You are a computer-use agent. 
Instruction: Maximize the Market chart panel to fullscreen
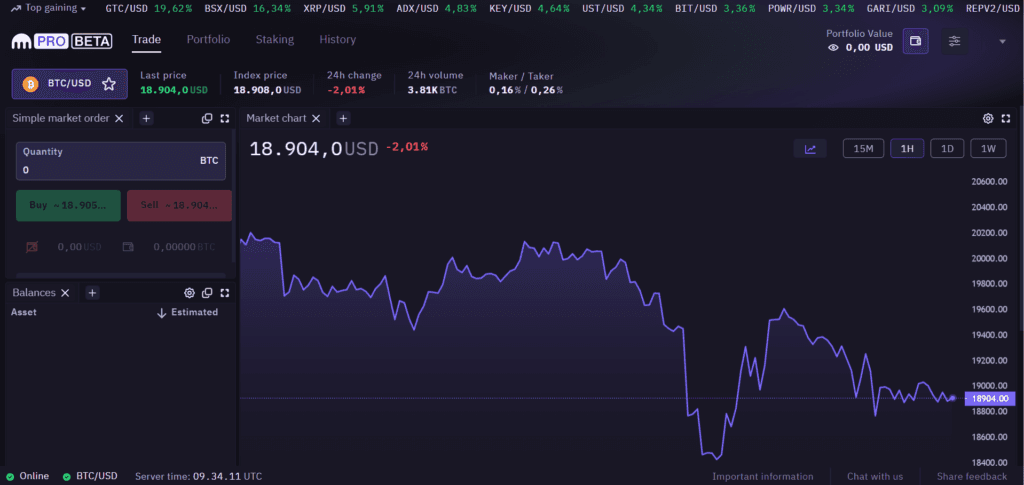(x=1008, y=118)
